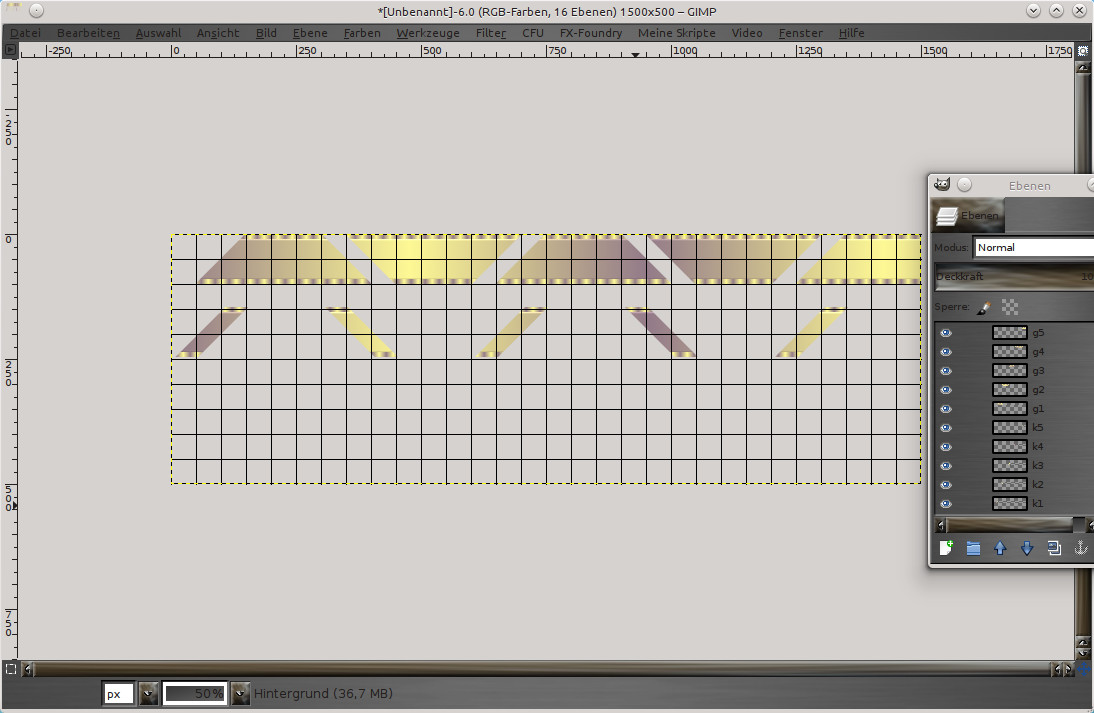Screen dimensions: 1094x713
Task: Create a new layer with the new-layer icon
Action: (946, 548)
